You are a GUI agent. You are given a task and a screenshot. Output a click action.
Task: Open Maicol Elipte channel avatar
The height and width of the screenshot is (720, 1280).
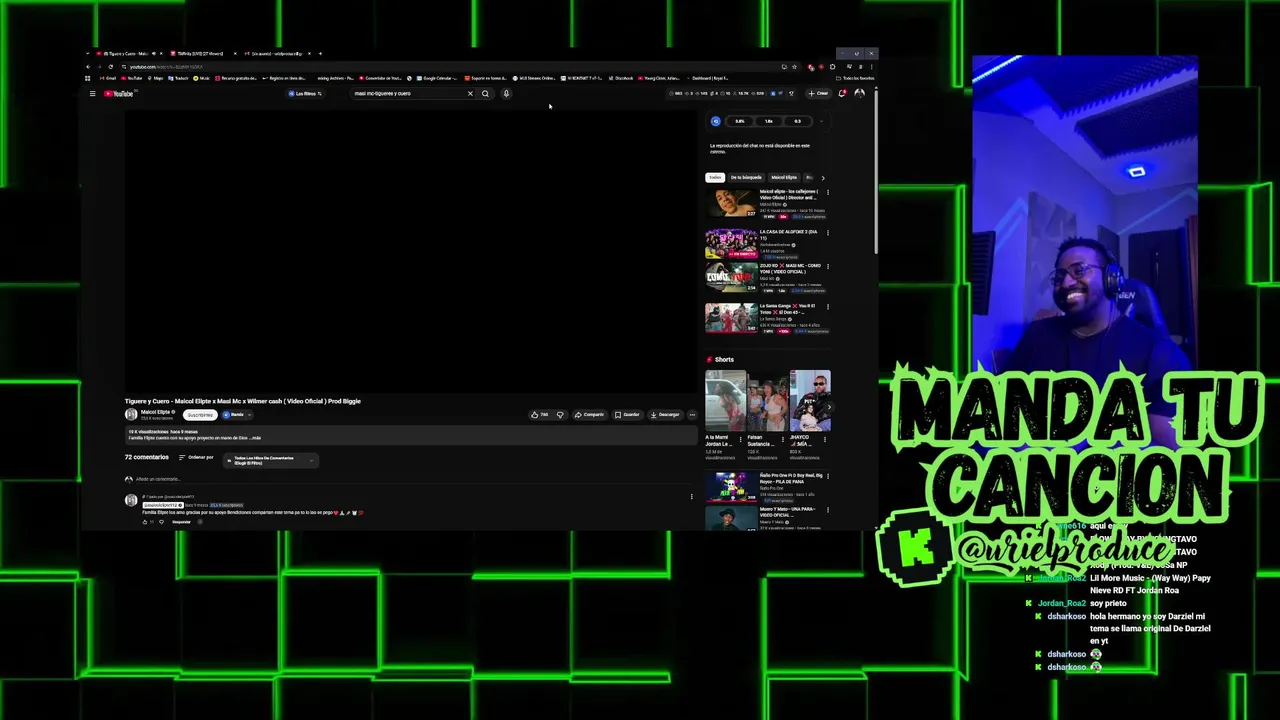(131, 414)
